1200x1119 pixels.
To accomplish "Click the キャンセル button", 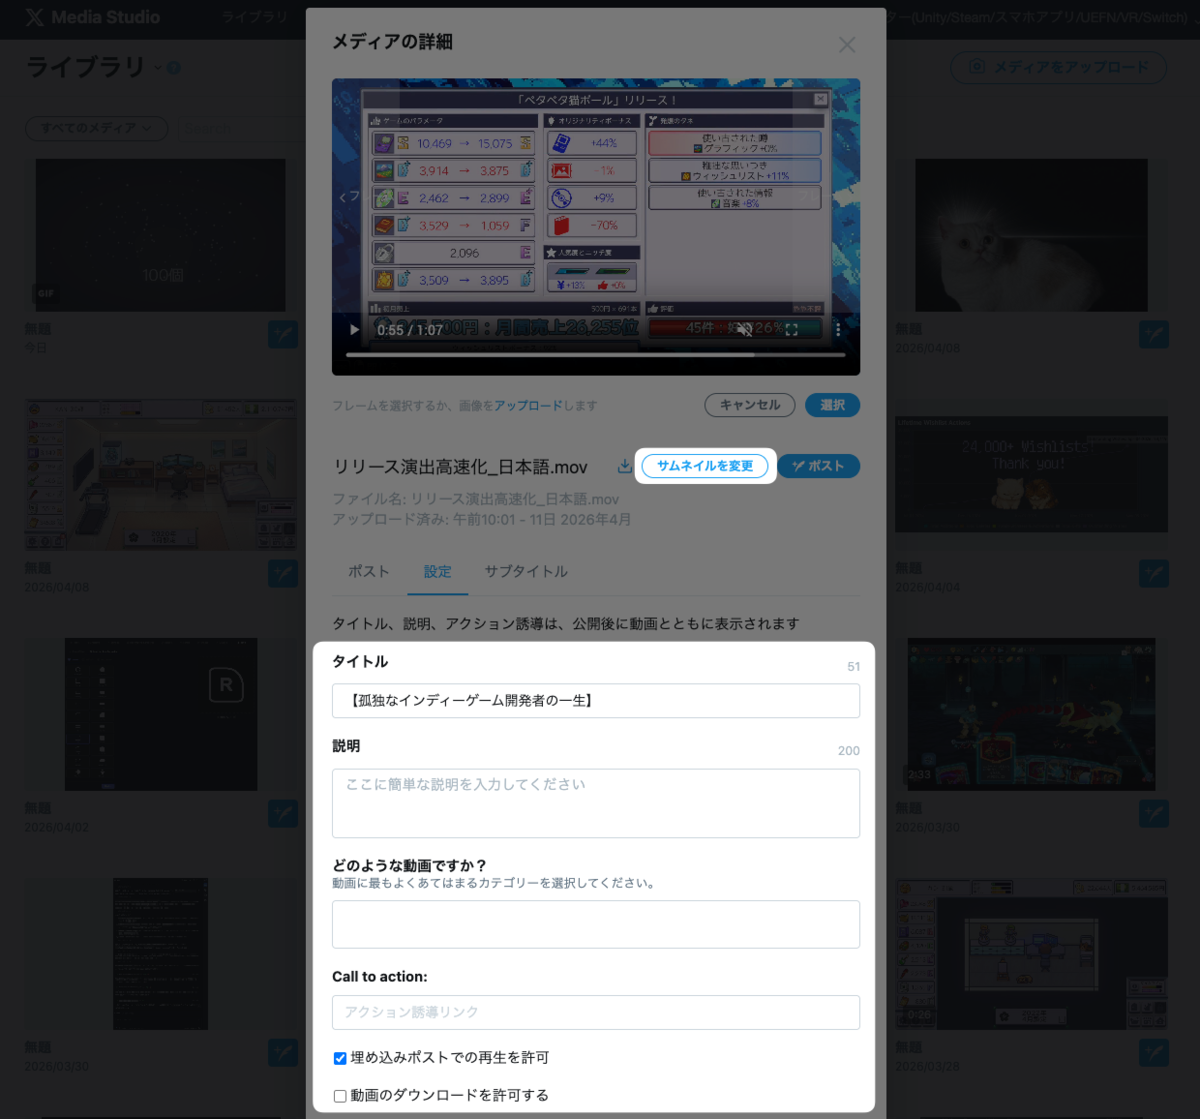I will pos(750,405).
